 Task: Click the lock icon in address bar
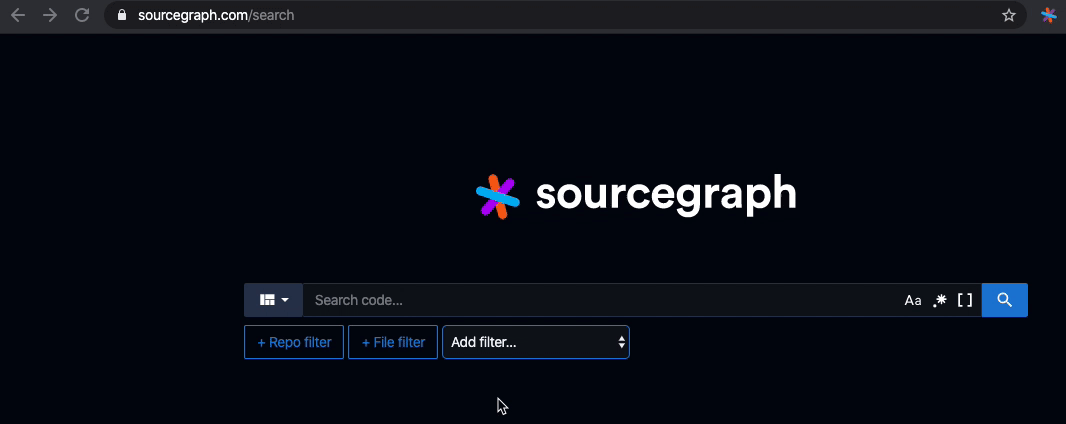(x=122, y=15)
